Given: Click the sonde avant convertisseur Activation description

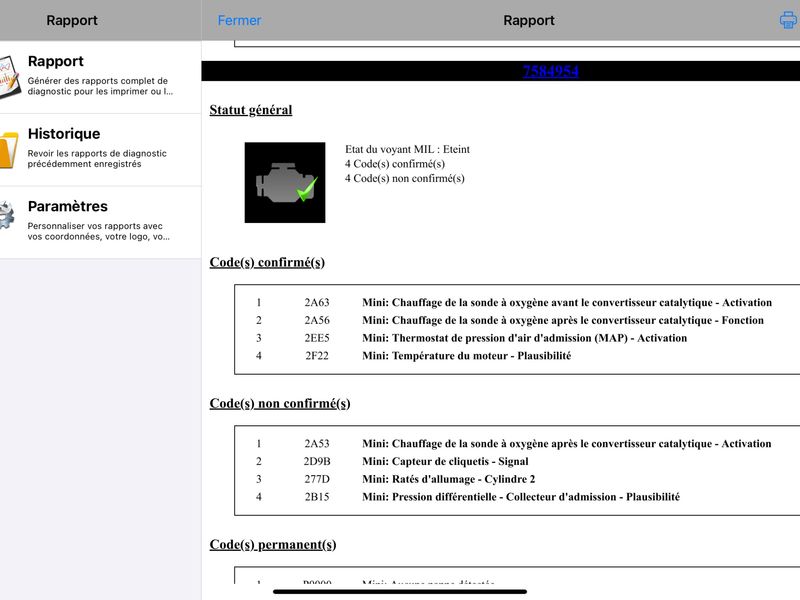Looking at the screenshot, I should pos(567,303).
